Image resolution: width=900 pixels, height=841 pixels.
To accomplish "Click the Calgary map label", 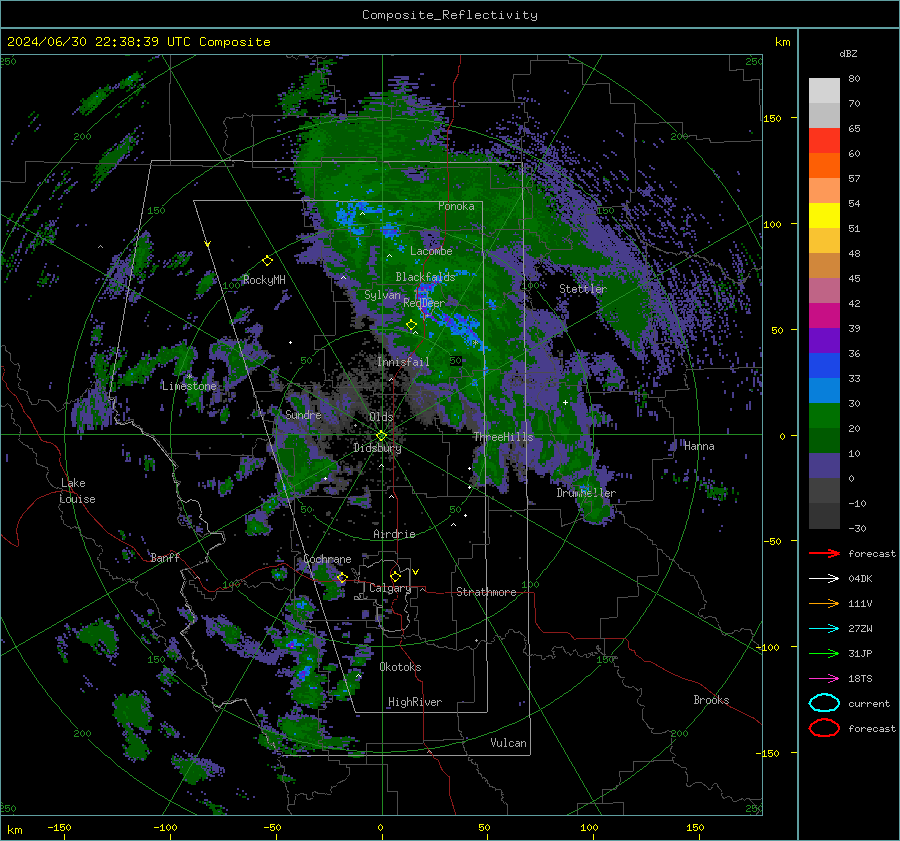I will pos(390,588).
